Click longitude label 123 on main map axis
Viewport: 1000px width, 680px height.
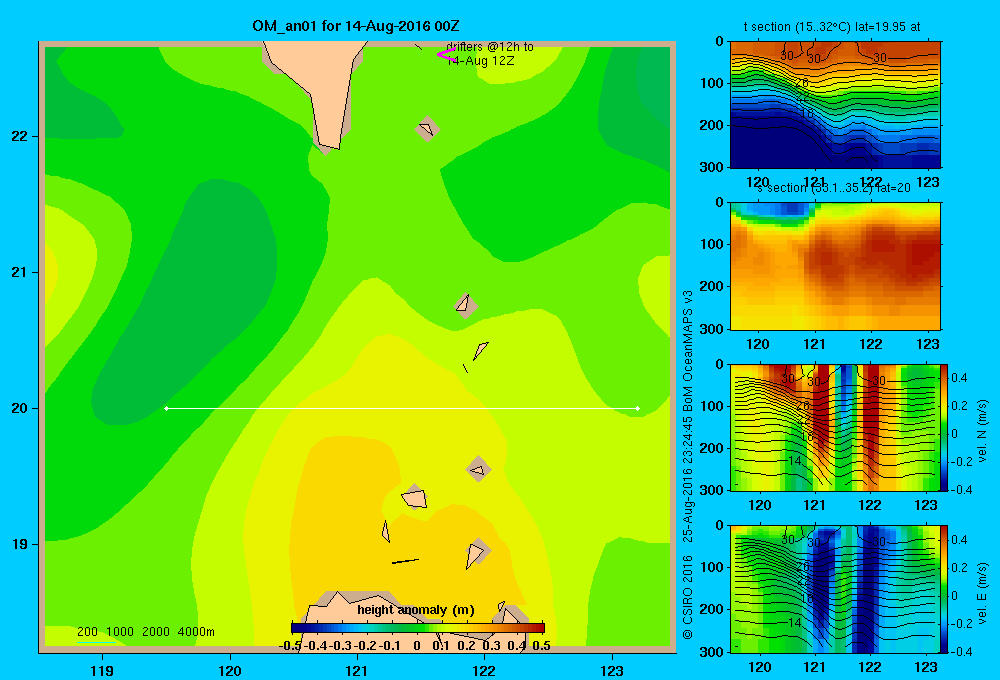612,670
